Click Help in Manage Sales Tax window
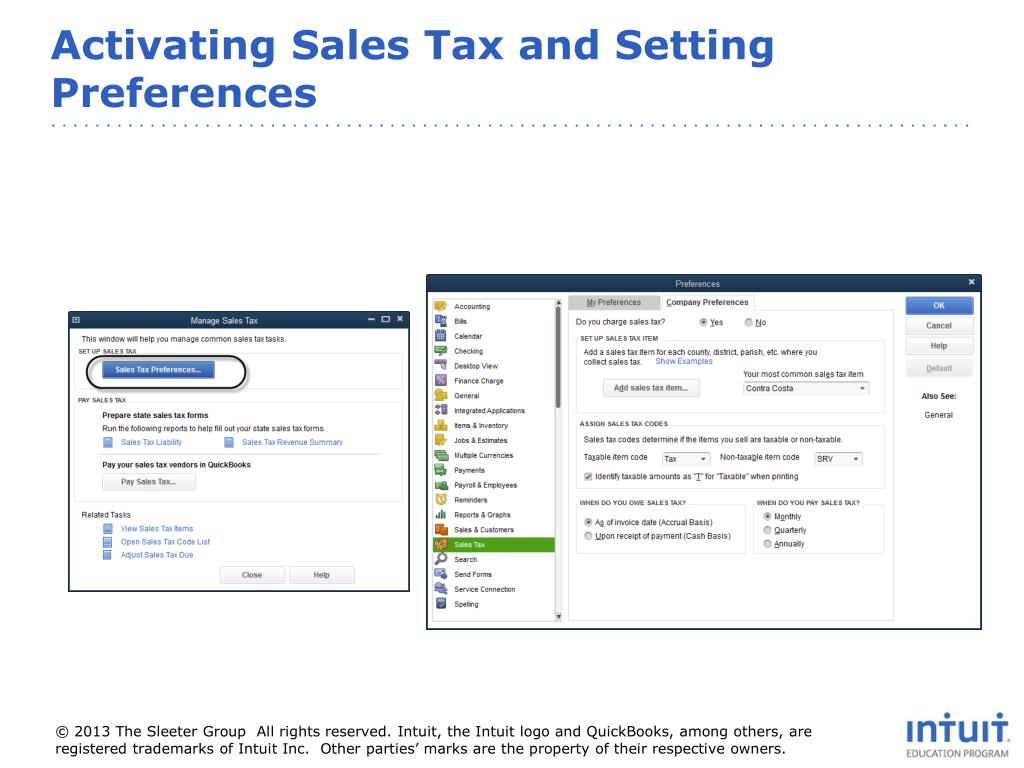This screenshot has height=768, width=1024. pos(321,575)
